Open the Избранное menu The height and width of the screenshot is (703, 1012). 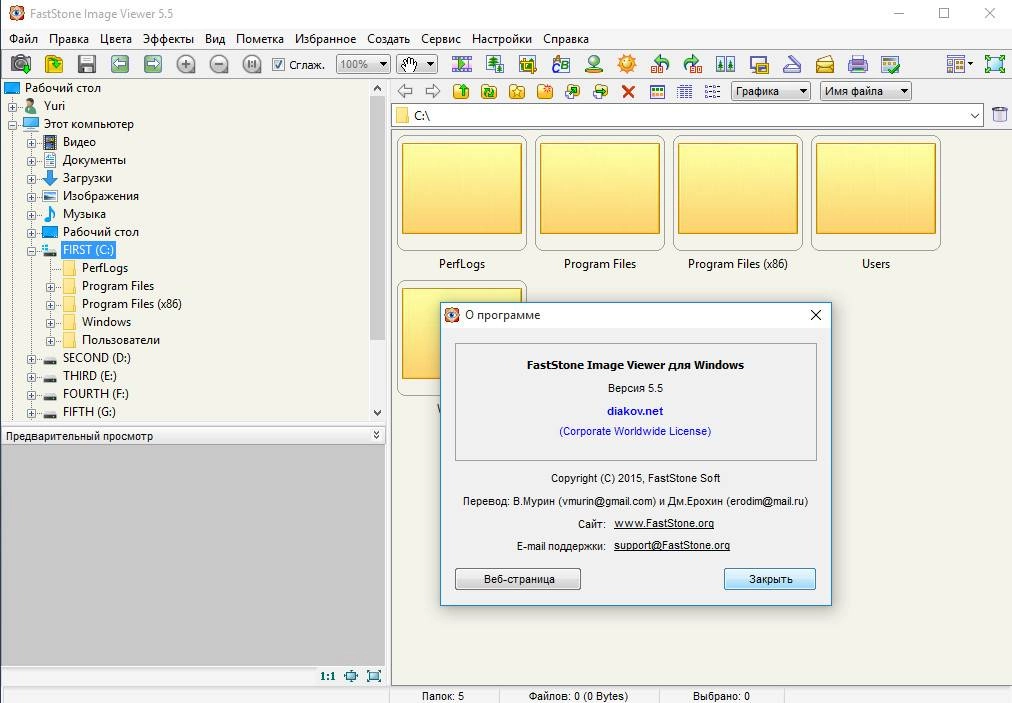coord(325,39)
